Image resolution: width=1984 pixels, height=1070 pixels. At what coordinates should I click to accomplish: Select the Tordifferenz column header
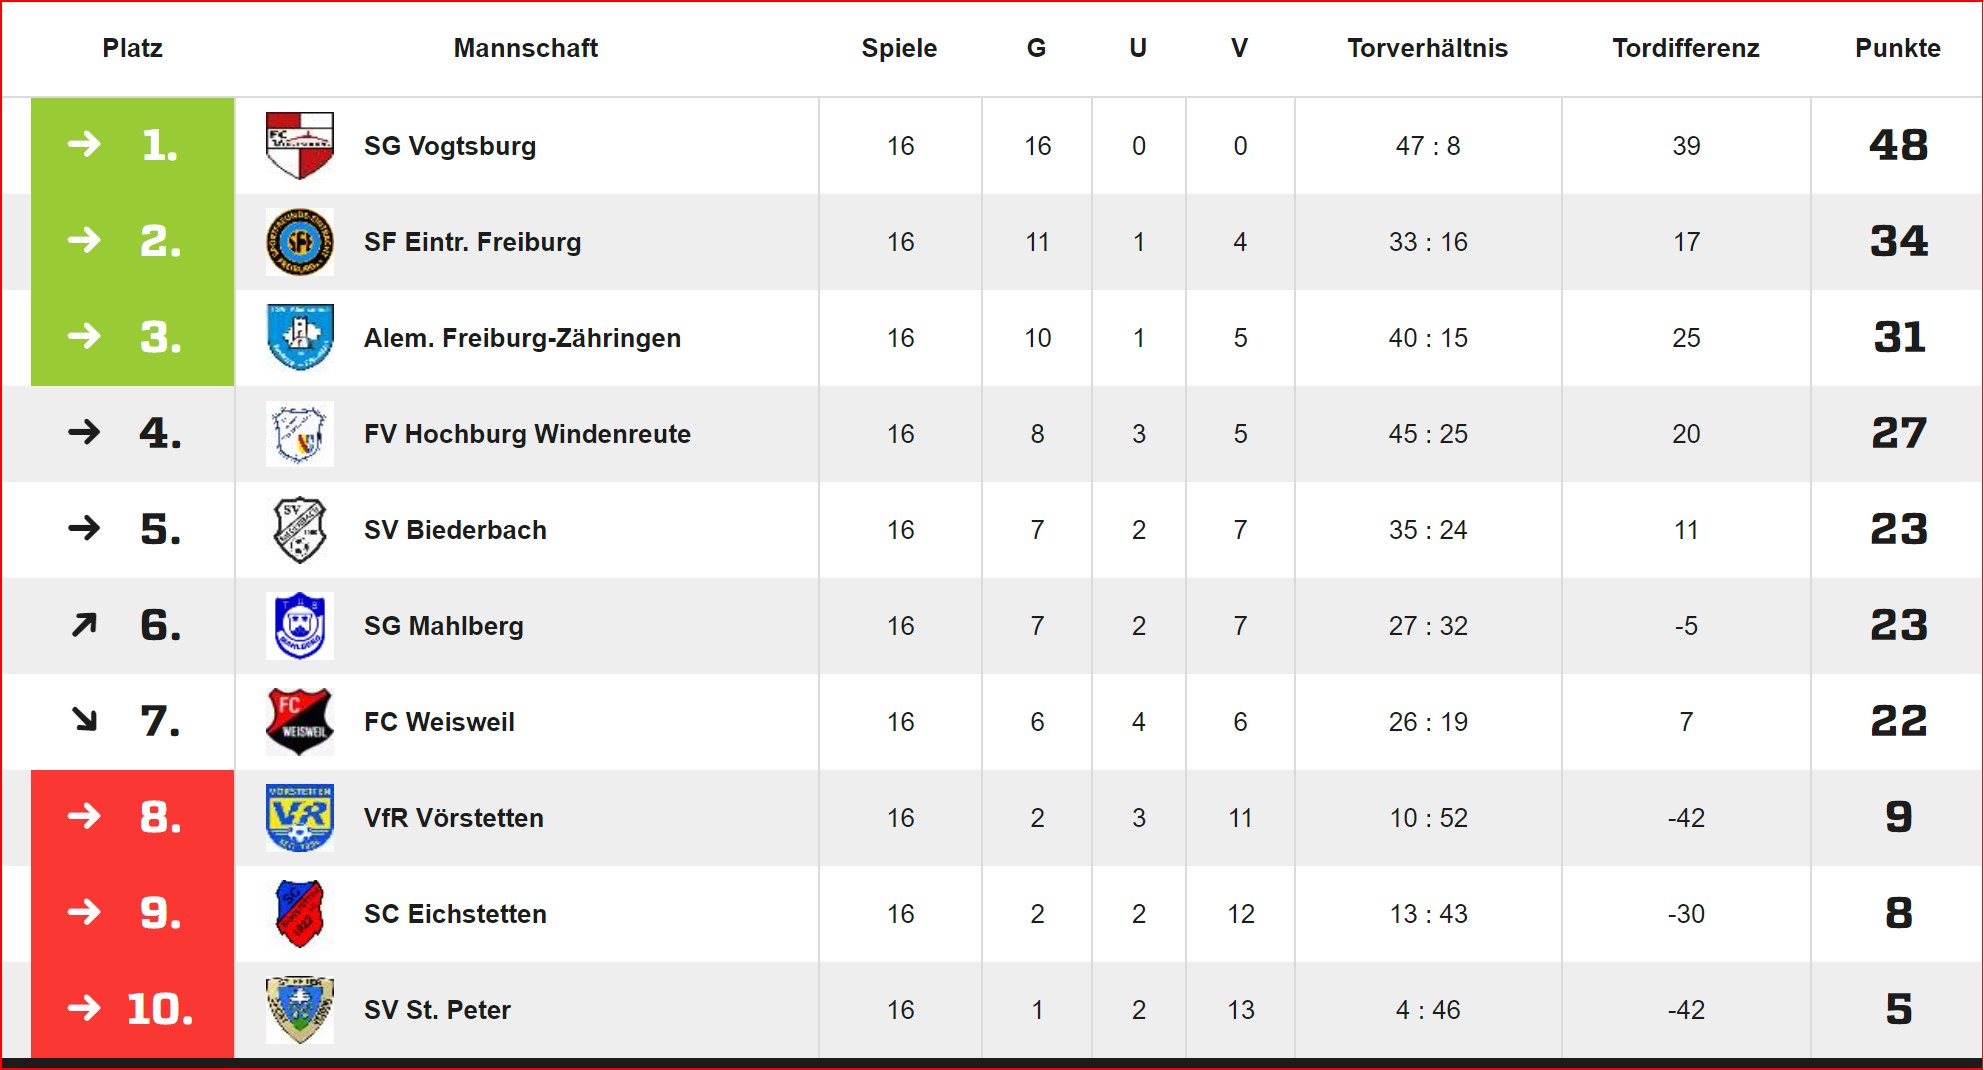coord(1686,48)
